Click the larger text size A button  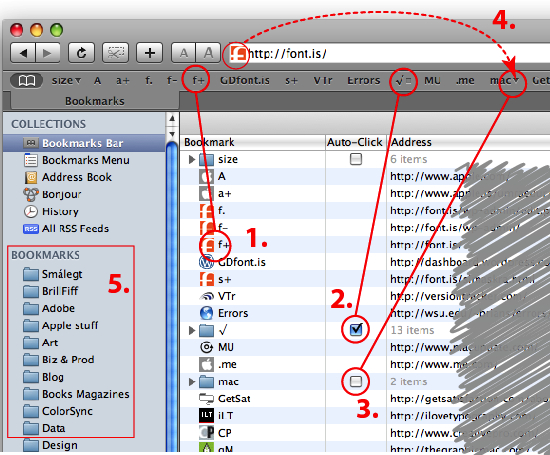(x=208, y=53)
